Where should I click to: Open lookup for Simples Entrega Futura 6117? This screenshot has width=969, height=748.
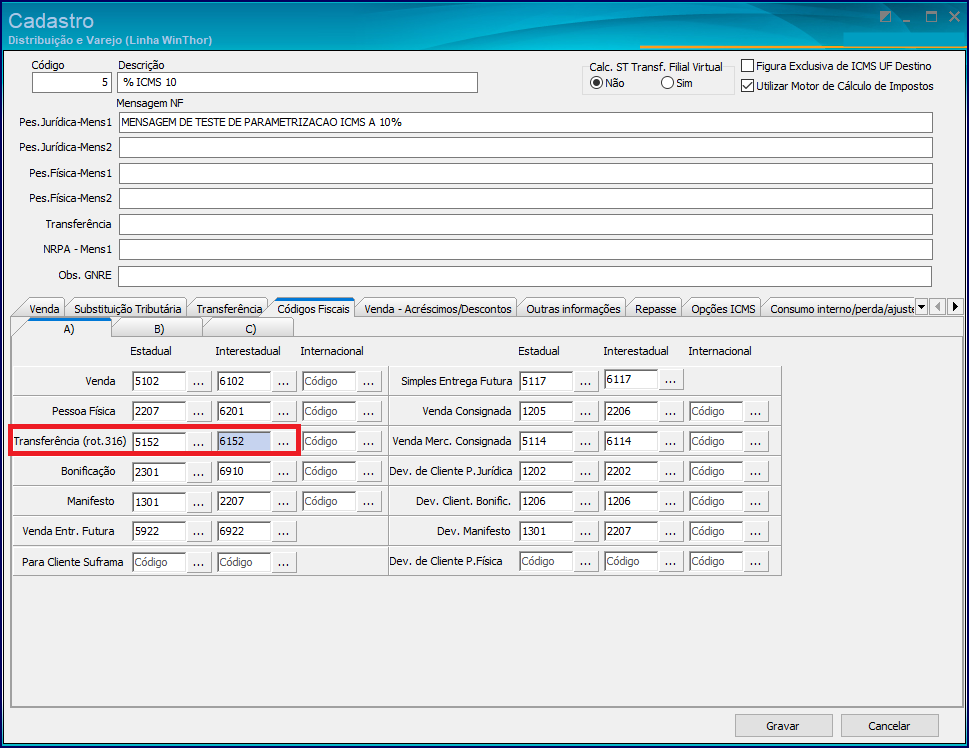coord(671,380)
